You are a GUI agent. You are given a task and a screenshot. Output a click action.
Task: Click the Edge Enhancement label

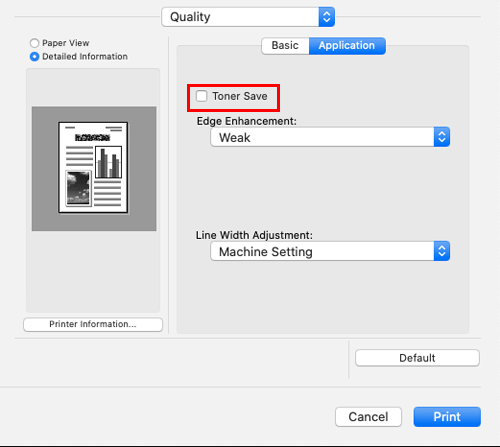[x=247, y=121]
